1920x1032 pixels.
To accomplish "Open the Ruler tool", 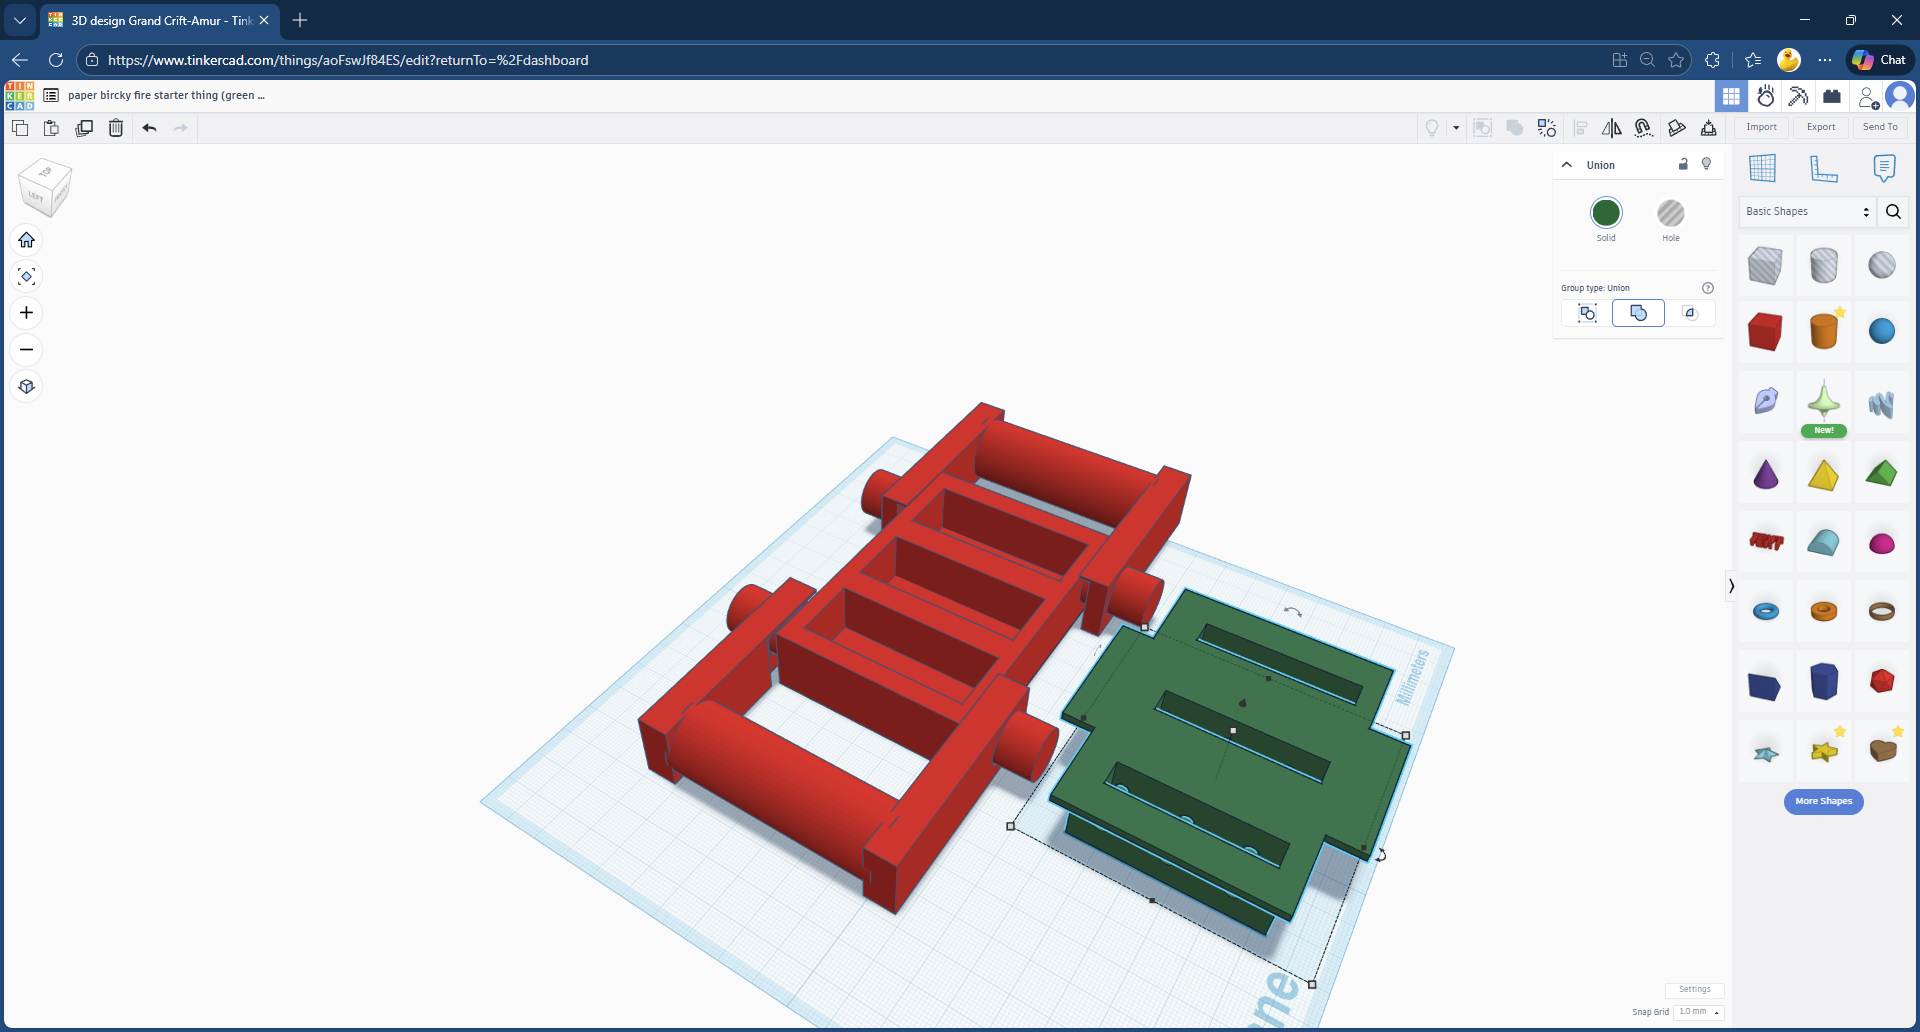I will point(1824,168).
